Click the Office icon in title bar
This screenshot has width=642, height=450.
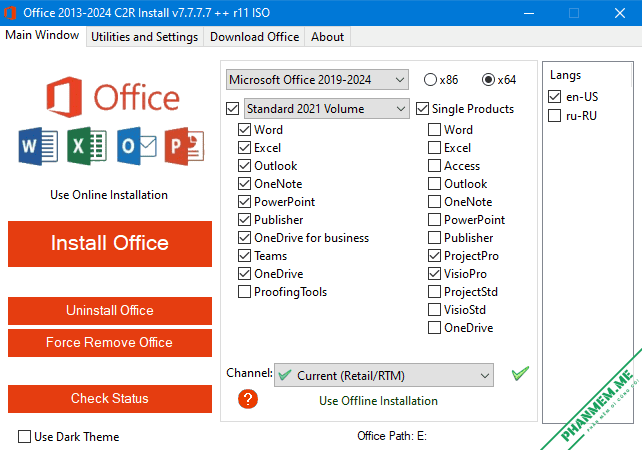click(x=10, y=13)
